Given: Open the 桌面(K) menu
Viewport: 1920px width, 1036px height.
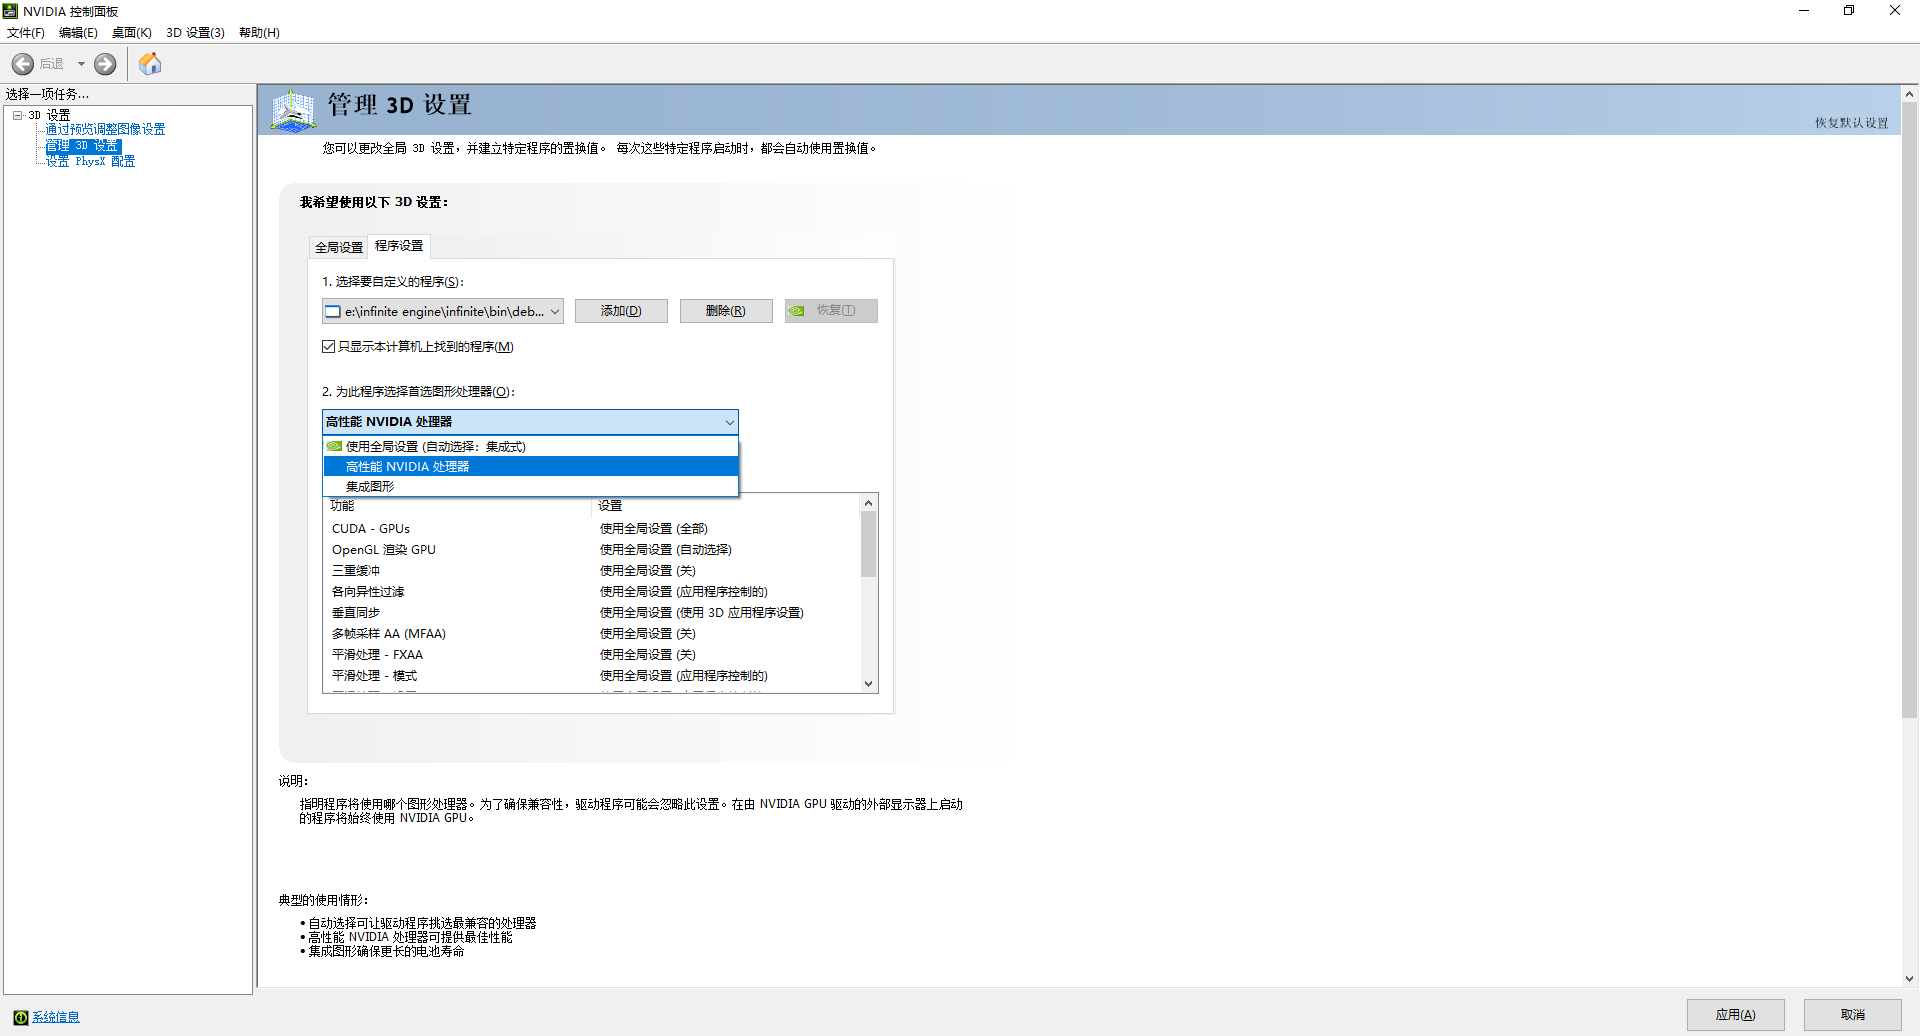Looking at the screenshot, I should (131, 33).
